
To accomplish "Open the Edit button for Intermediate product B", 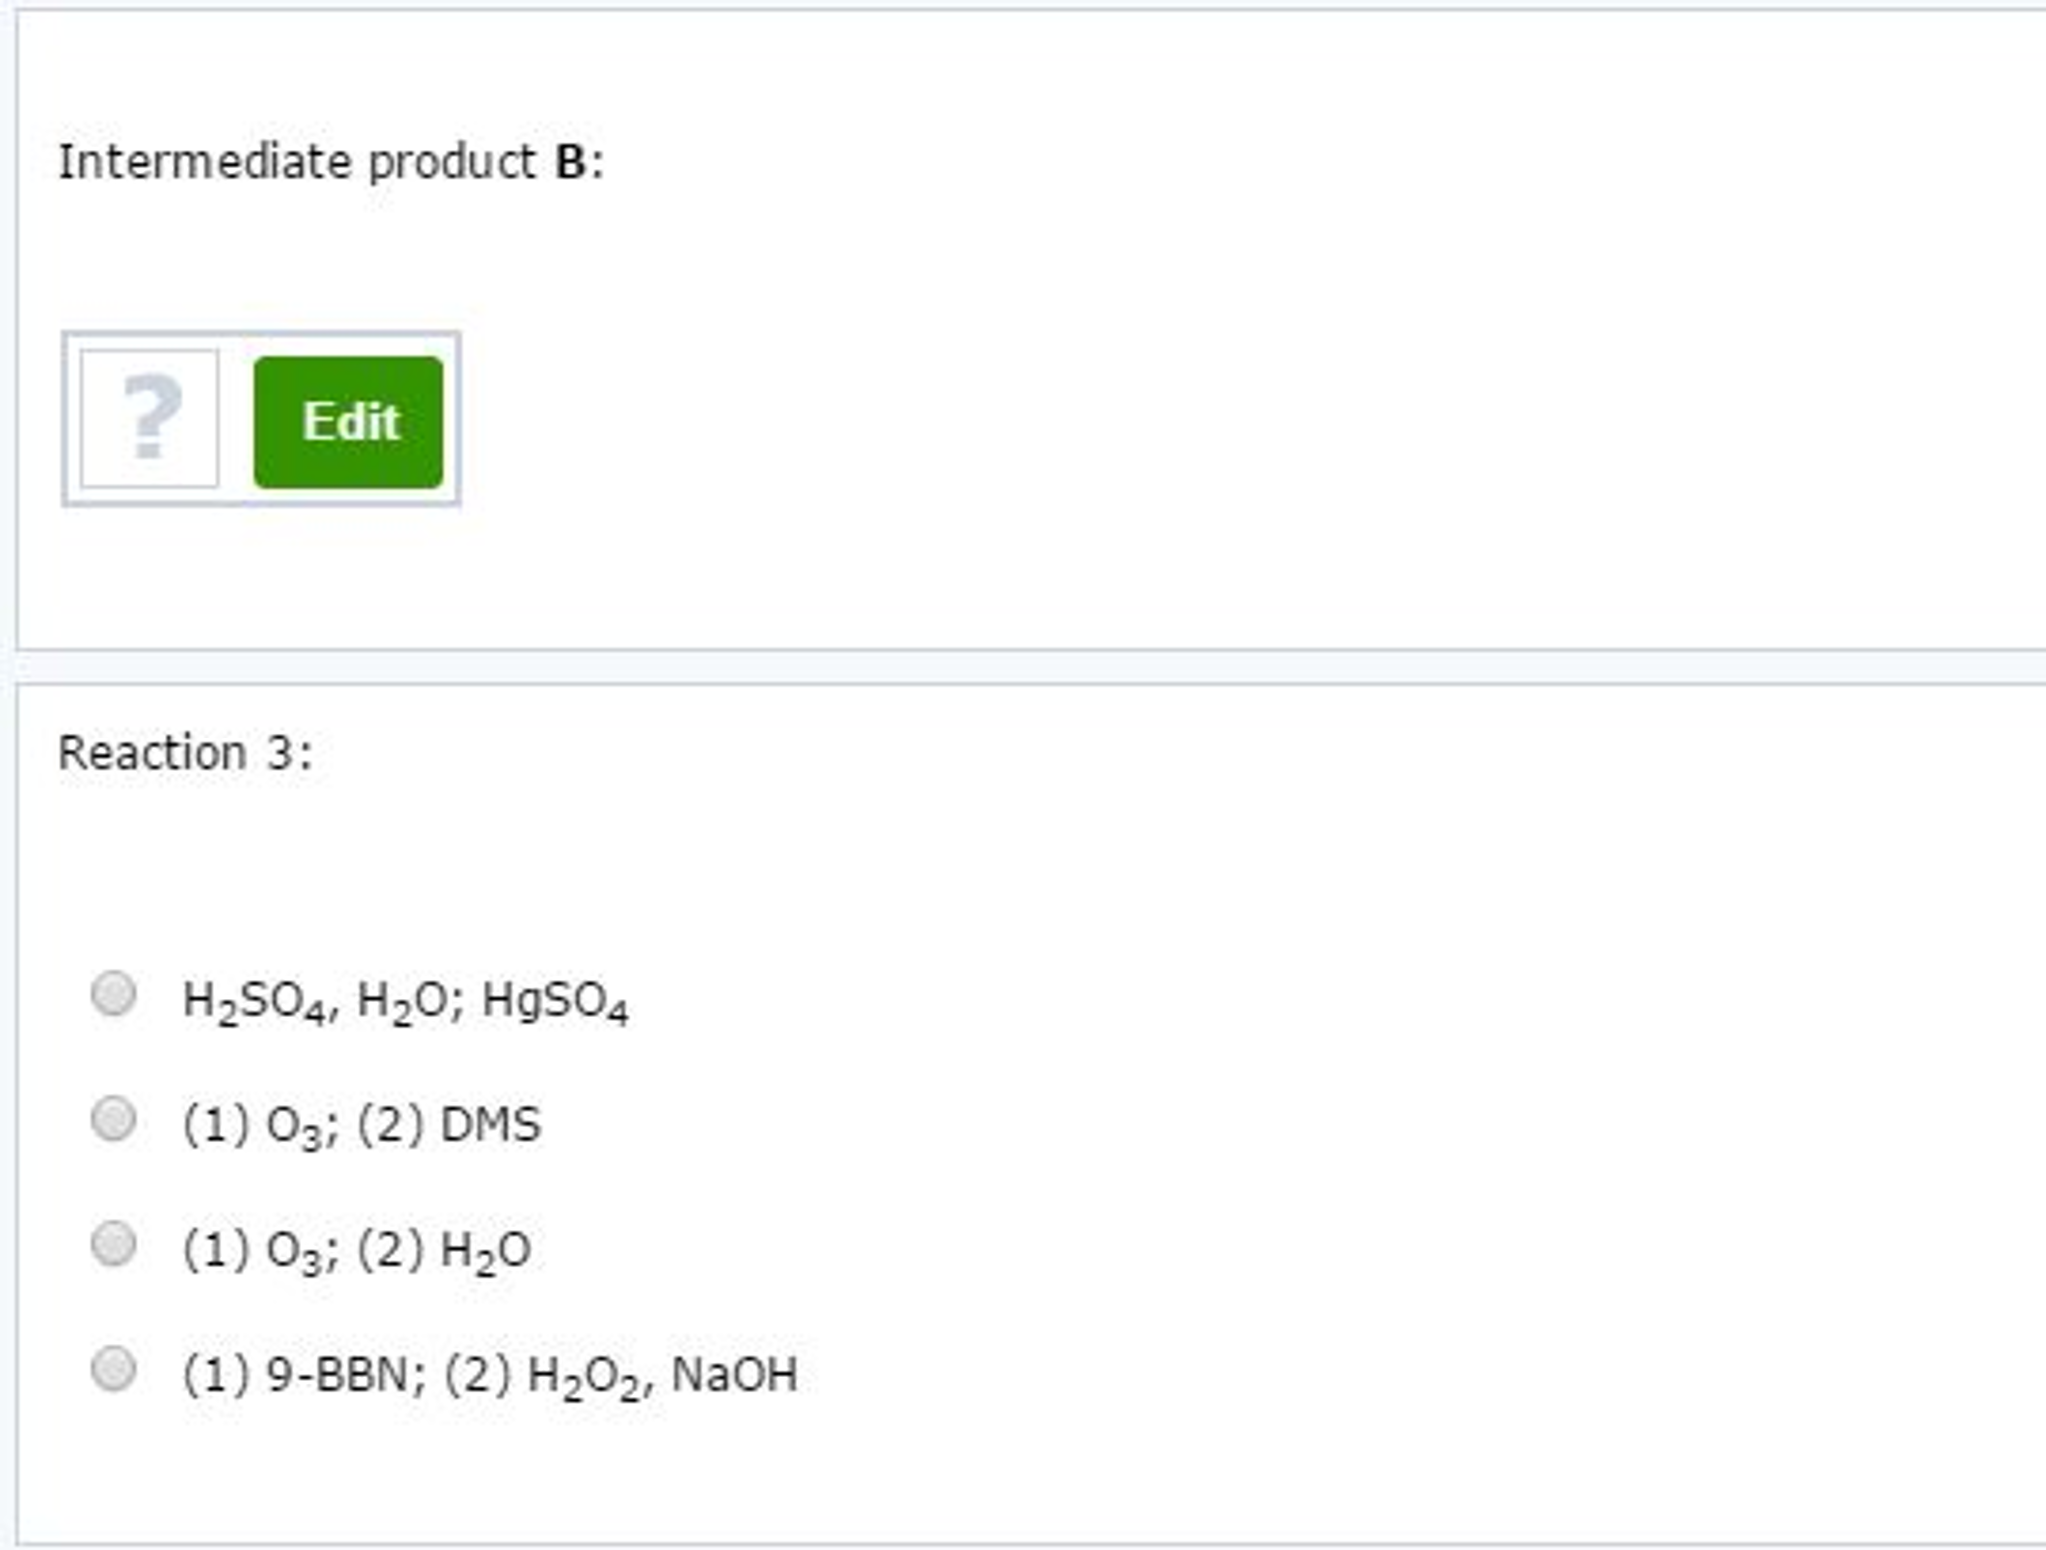I will [x=348, y=423].
